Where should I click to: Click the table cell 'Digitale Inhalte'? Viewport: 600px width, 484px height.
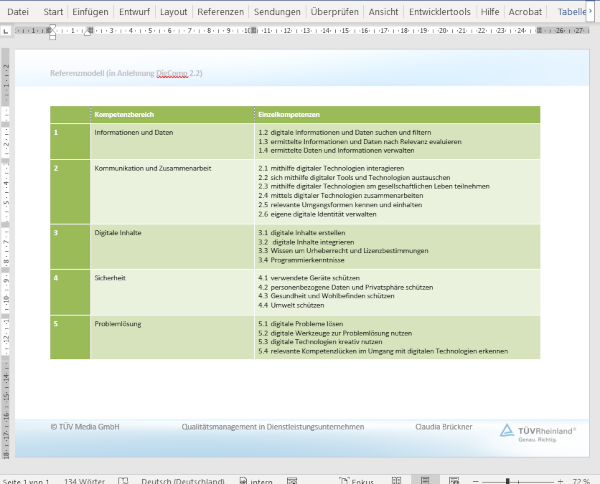pyautogui.click(x=119, y=232)
